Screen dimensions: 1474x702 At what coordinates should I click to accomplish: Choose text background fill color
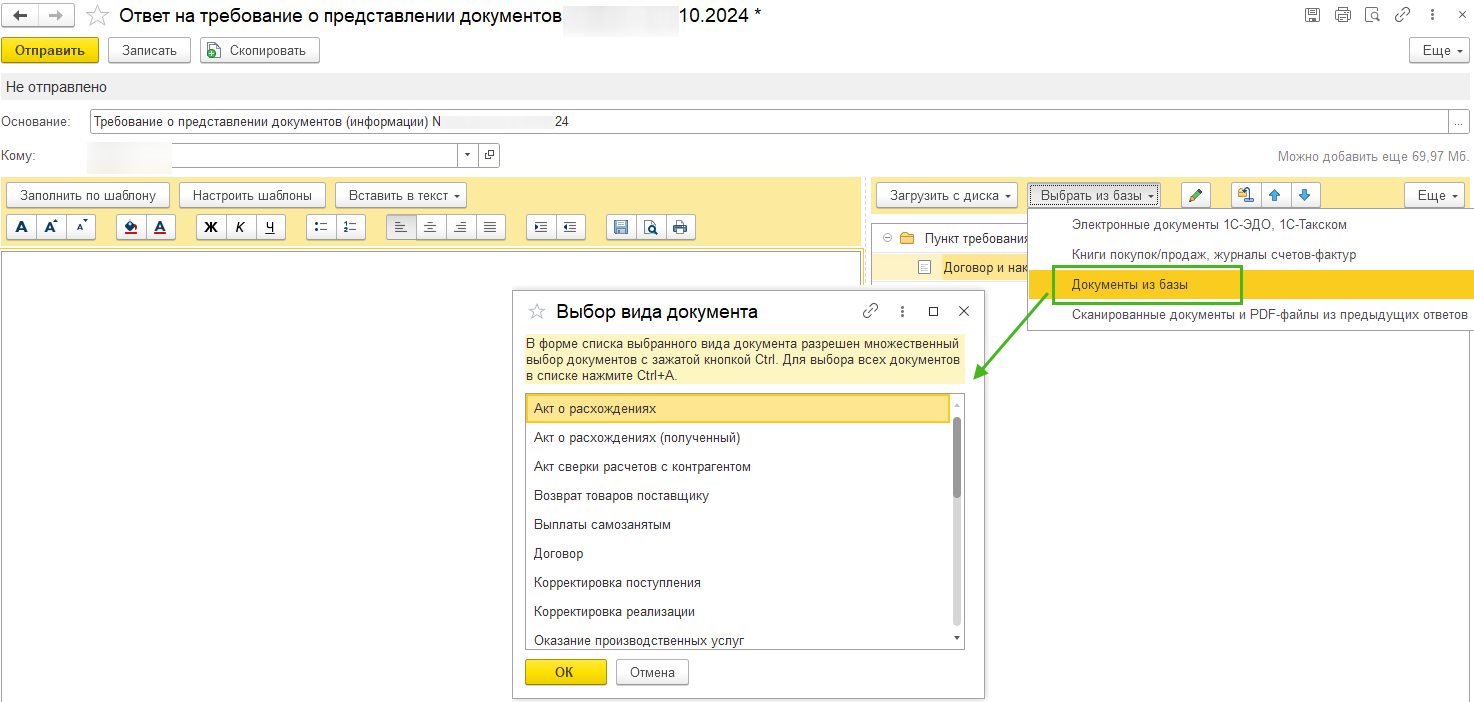(131, 227)
